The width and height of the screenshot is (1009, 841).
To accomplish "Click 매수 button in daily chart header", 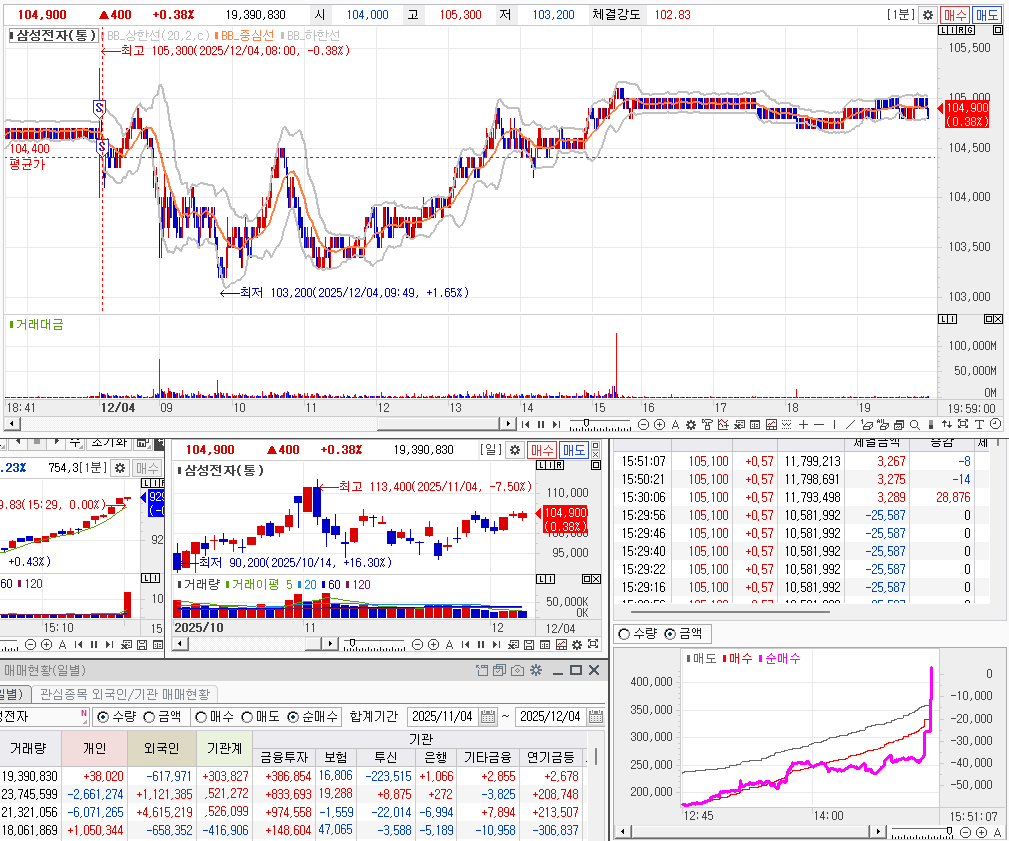I will 542,450.
